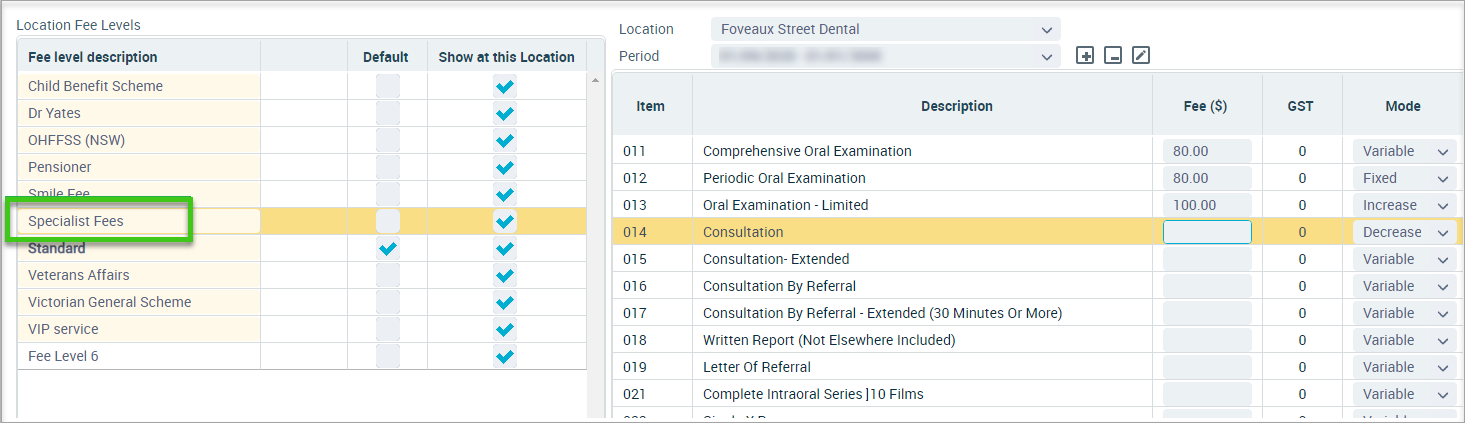The image size is (1465, 423).
Task: Click the Default column header
Action: tap(386, 57)
